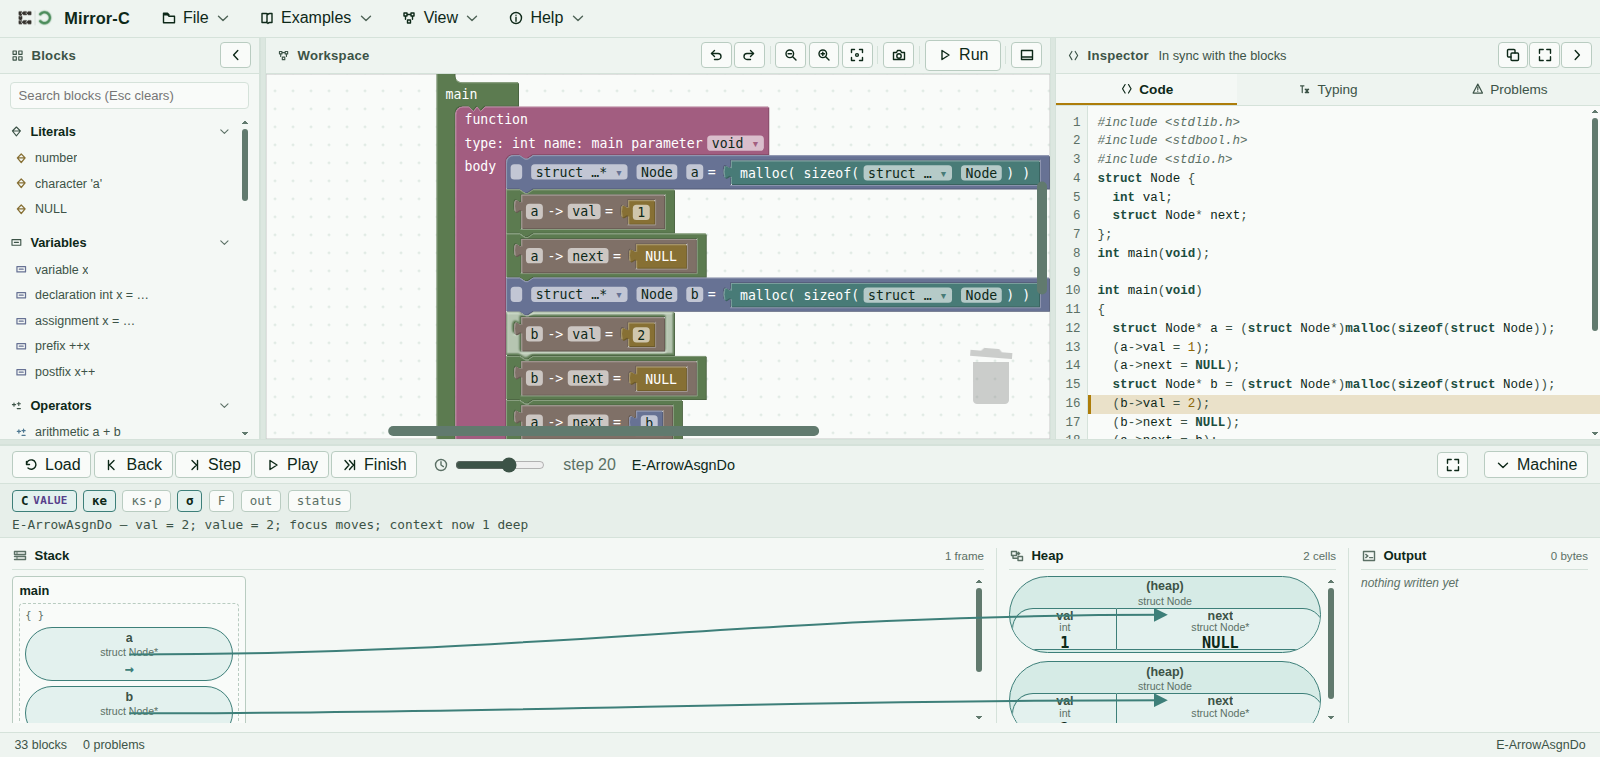This screenshot has width=1600, height=757.
Task: Open the Machine dropdown
Action: point(1536,464)
